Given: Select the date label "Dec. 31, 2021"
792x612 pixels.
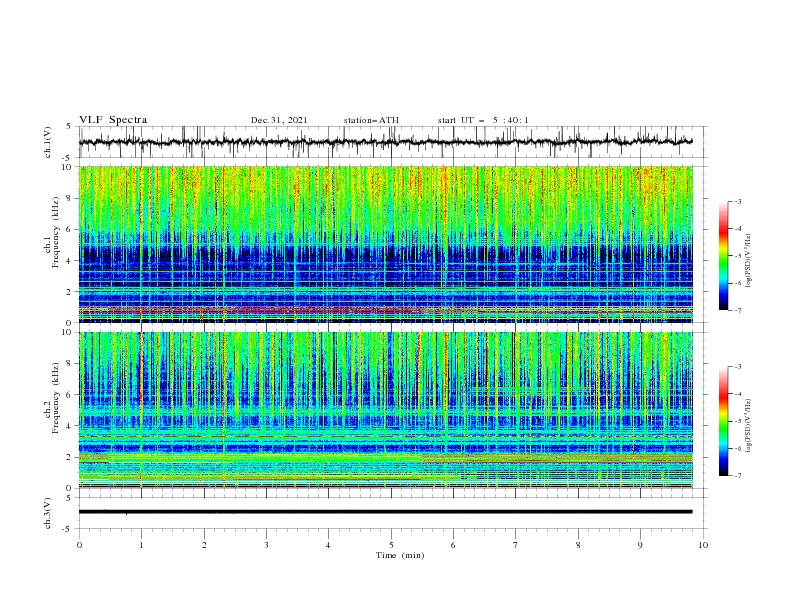Looking at the screenshot, I should pyautogui.click(x=279, y=120).
